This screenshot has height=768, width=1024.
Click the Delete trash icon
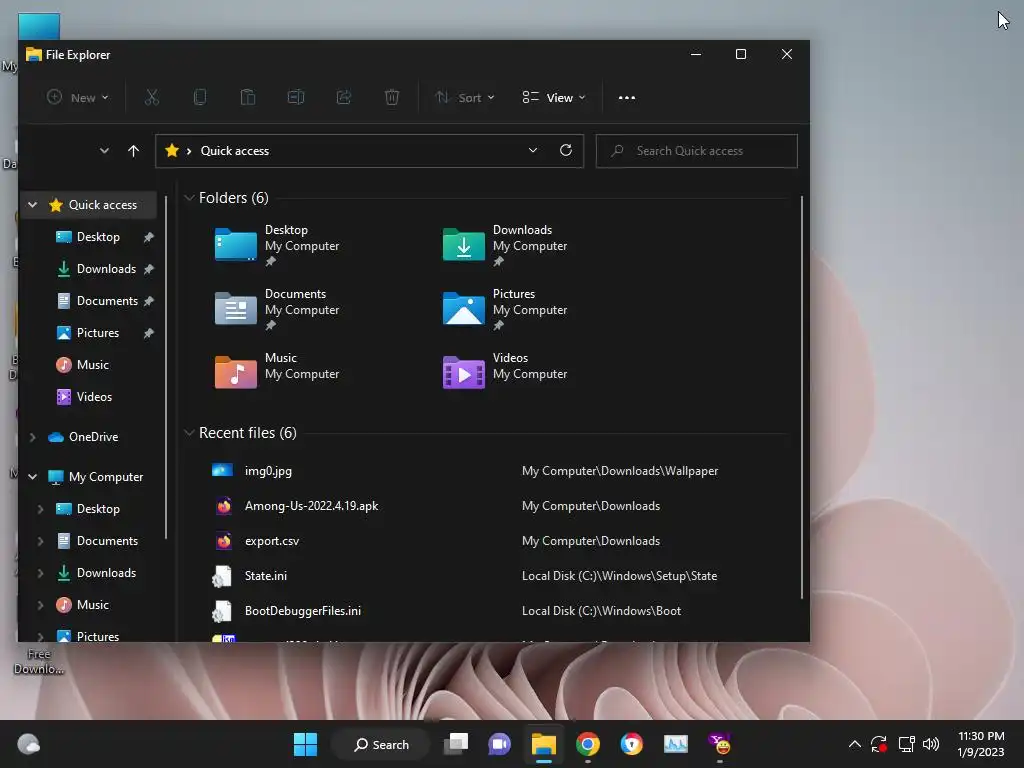click(392, 97)
